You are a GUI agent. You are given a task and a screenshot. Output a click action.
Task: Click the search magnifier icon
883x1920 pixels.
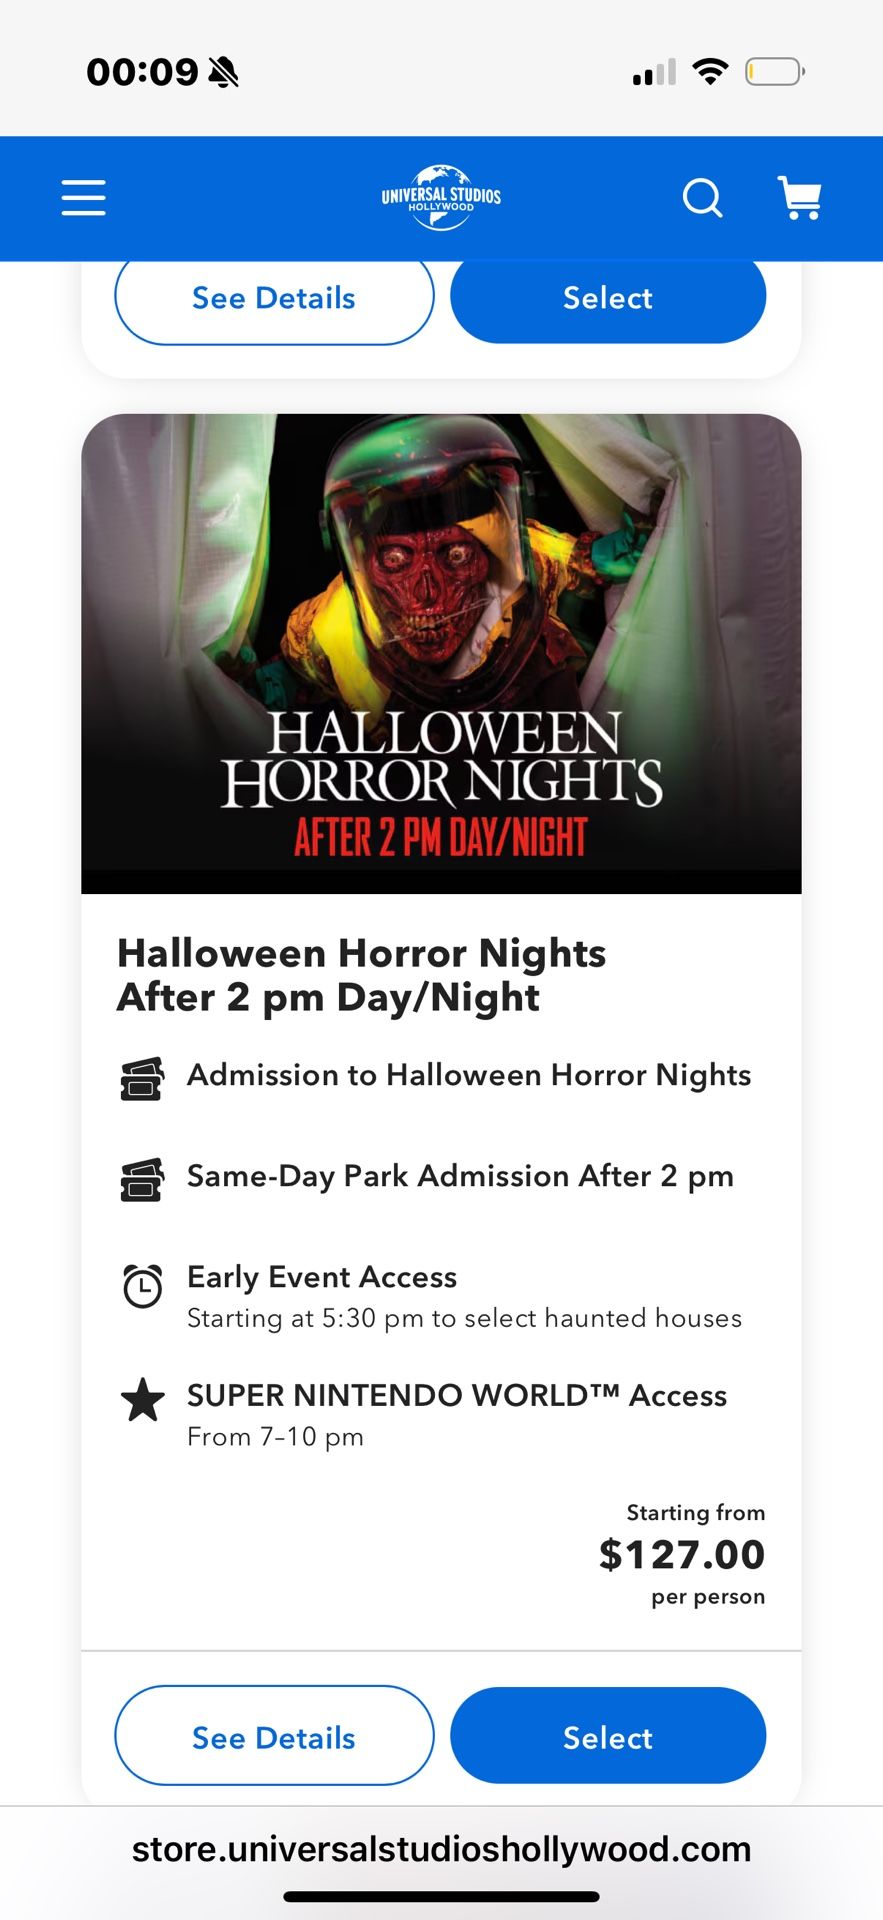[x=703, y=198]
